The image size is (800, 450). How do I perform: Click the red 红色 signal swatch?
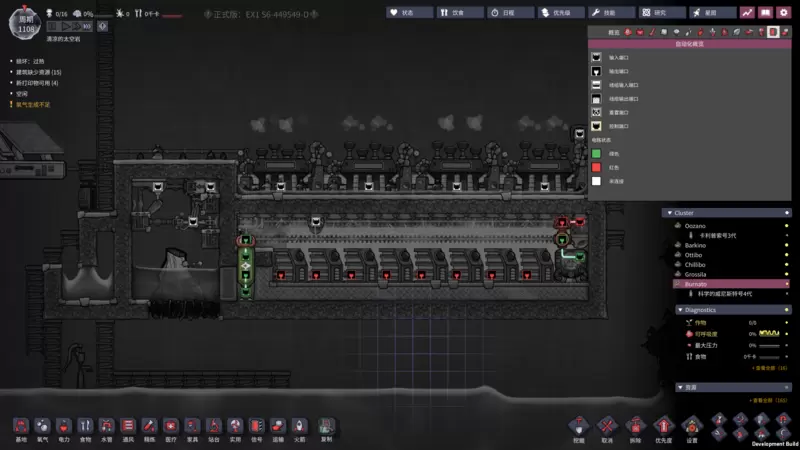point(596,167)
